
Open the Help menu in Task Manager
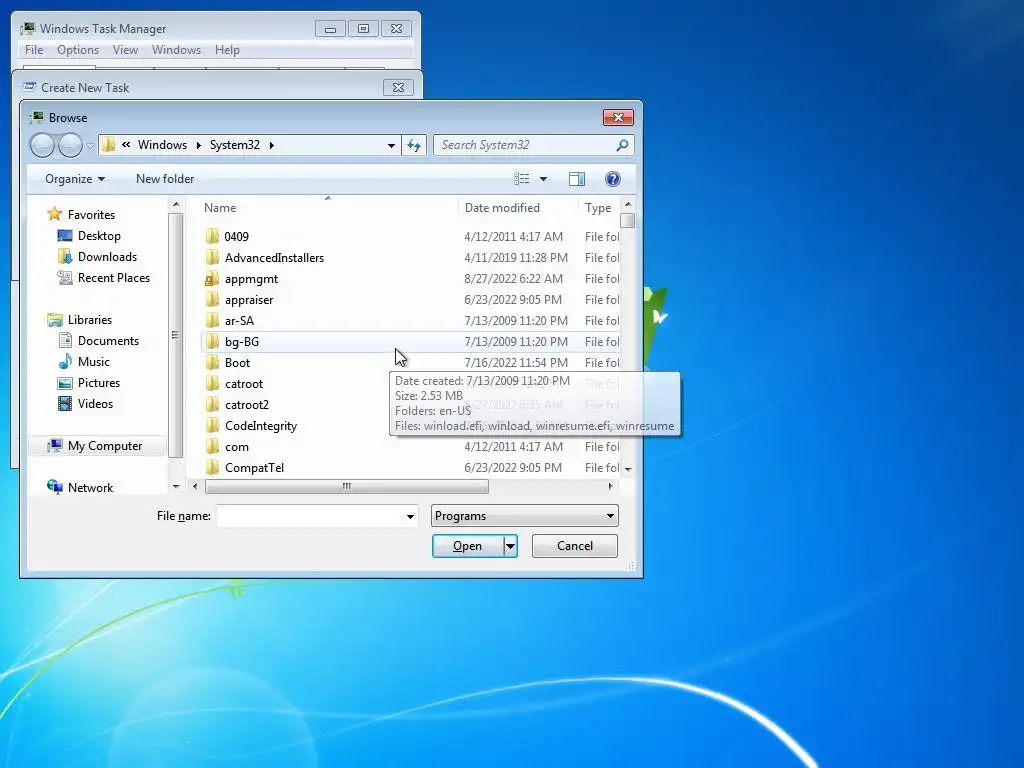pyautogui.click(x=227, y=50)
